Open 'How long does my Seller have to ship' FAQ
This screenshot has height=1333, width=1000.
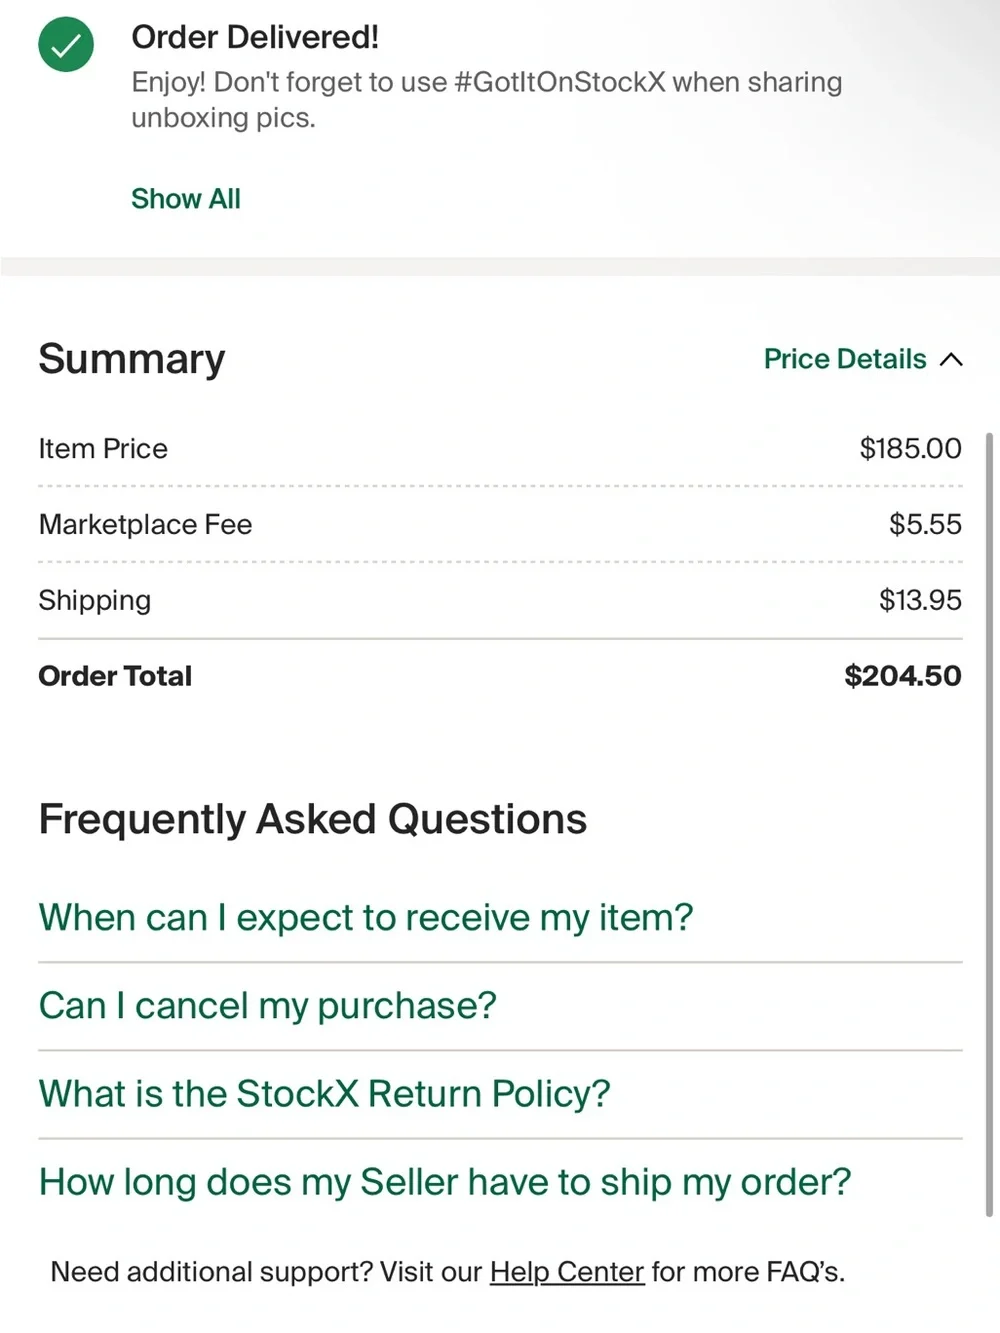[445, 1181]
